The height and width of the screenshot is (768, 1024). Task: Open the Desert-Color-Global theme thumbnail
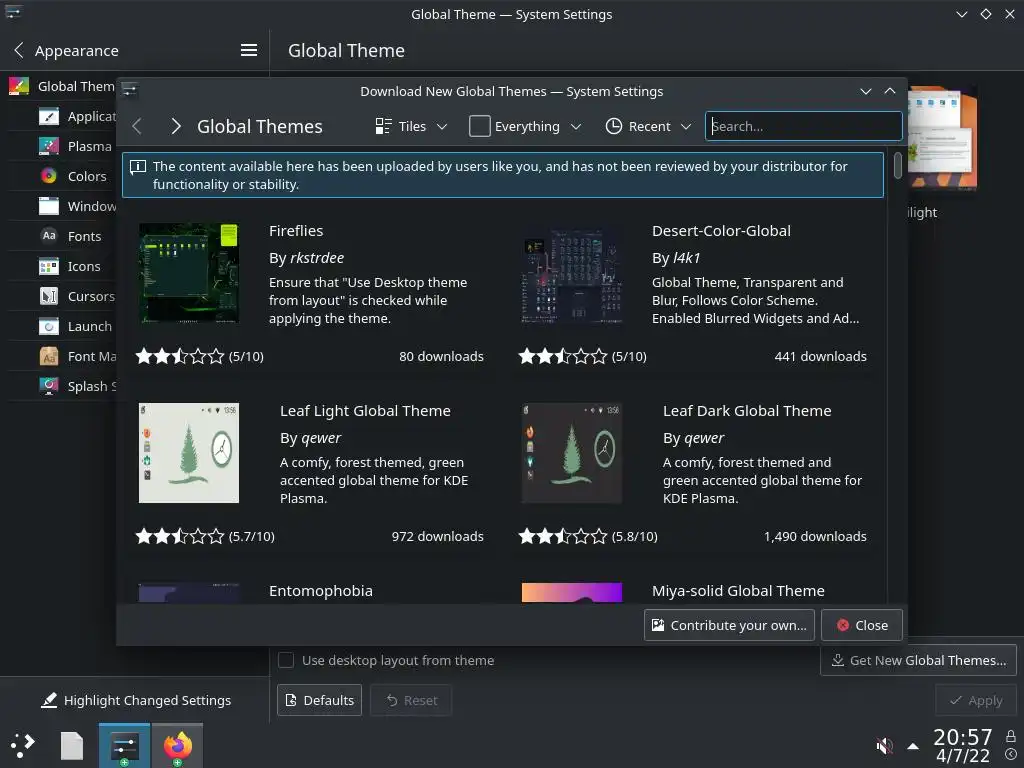click(571, 273)
